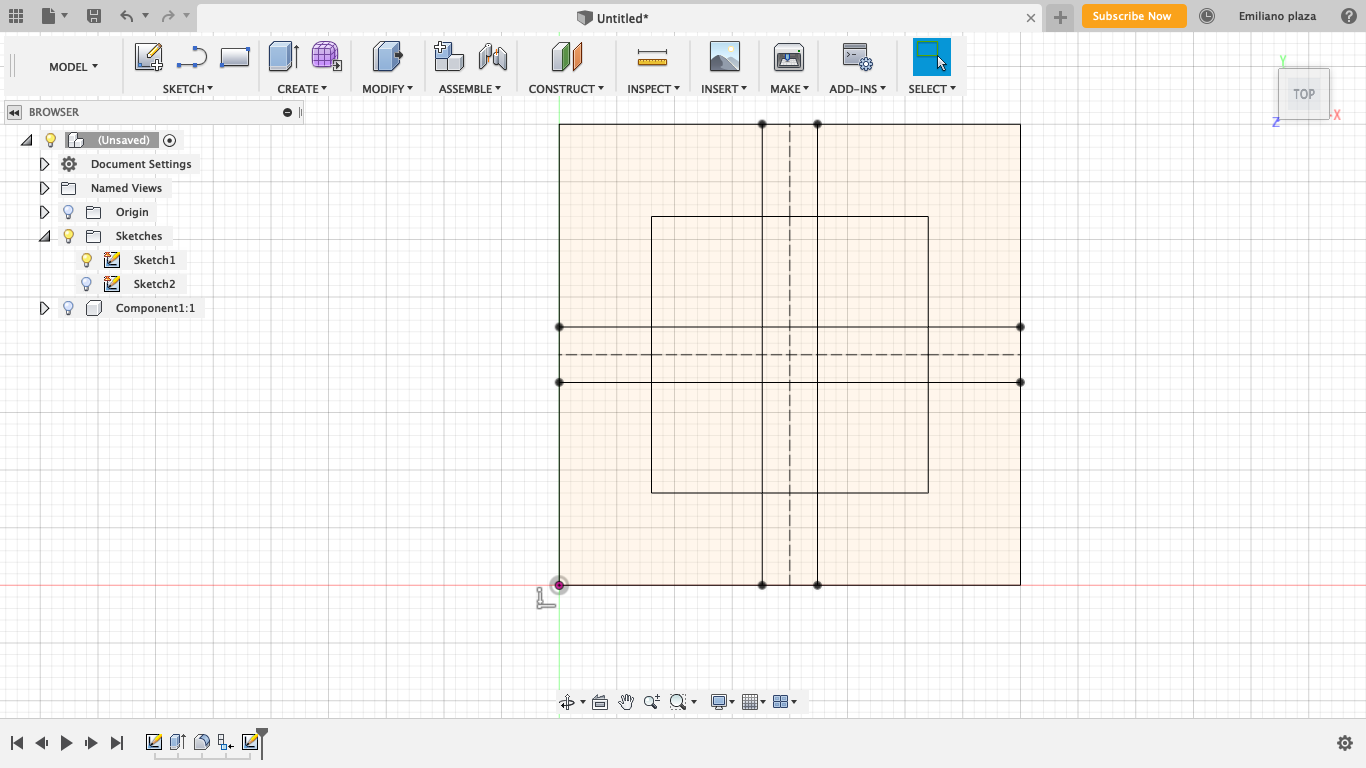
Task: Activate the Unsaved component radio button
Action: (x=169, y=140)
